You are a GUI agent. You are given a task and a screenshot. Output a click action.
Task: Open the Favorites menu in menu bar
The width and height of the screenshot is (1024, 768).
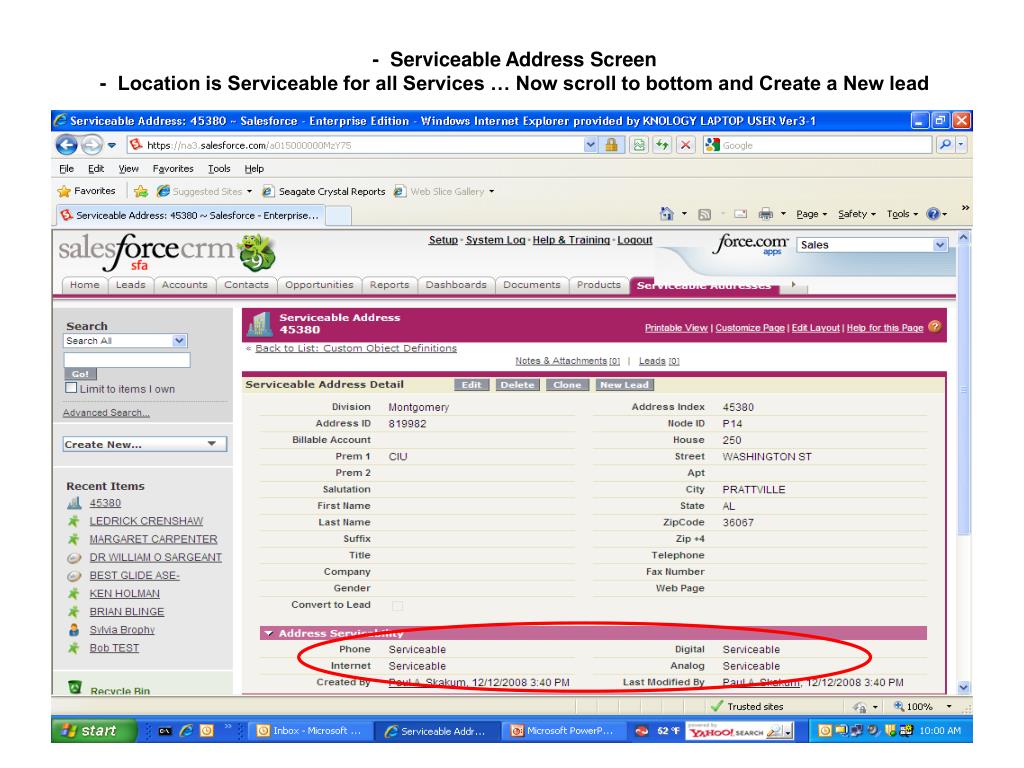(x=173, y=168)
